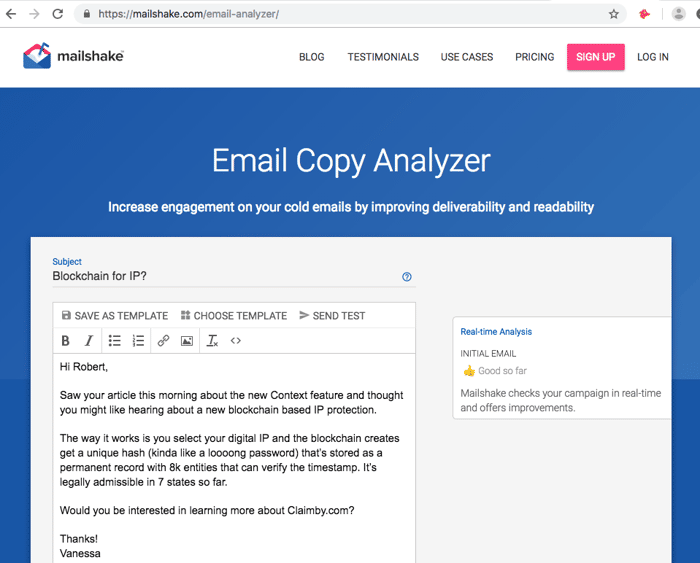
Task: Open HTML source code view
Action: (236, 341)
